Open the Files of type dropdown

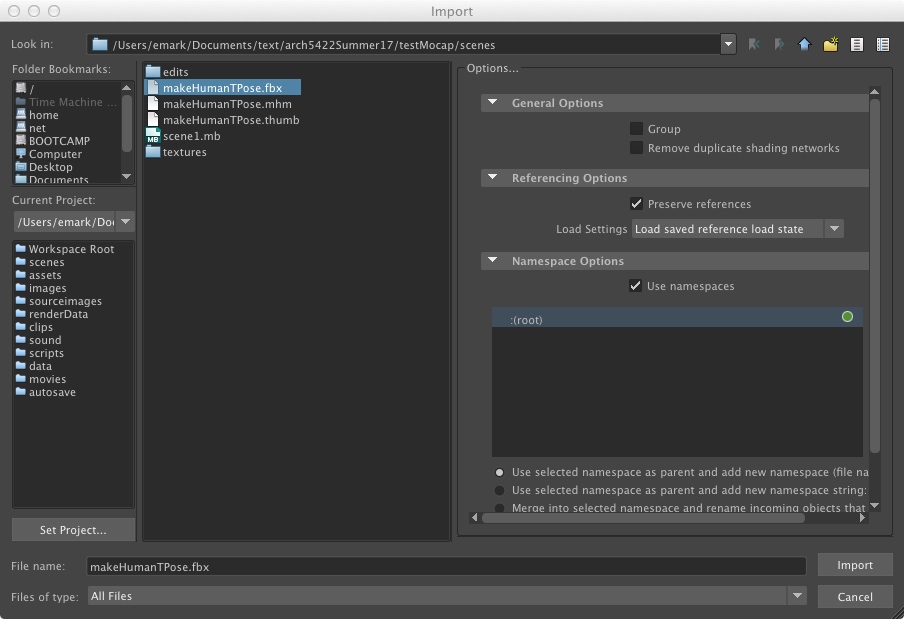coord(797,595)
